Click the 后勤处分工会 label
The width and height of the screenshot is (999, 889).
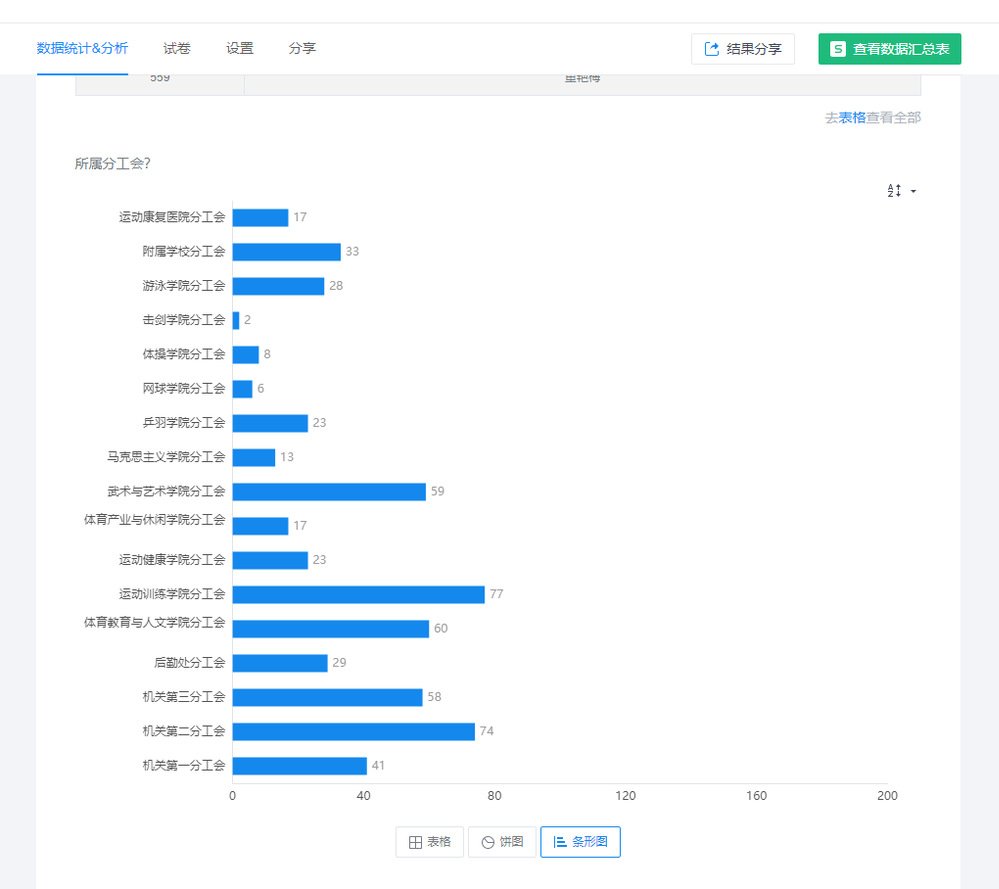[189, 663]
